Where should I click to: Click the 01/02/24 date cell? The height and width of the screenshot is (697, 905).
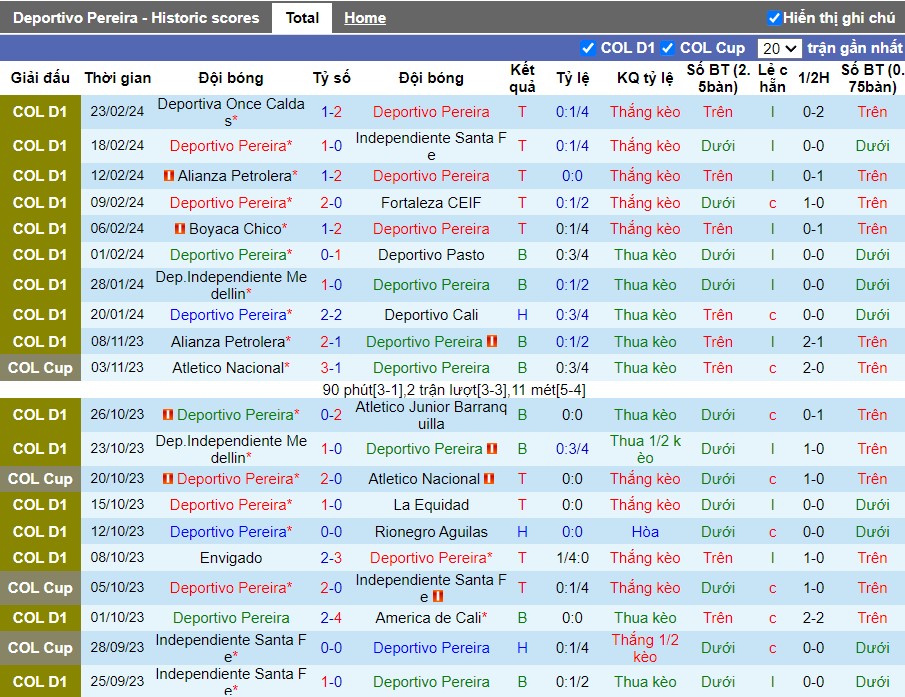(x=117, y=254)
